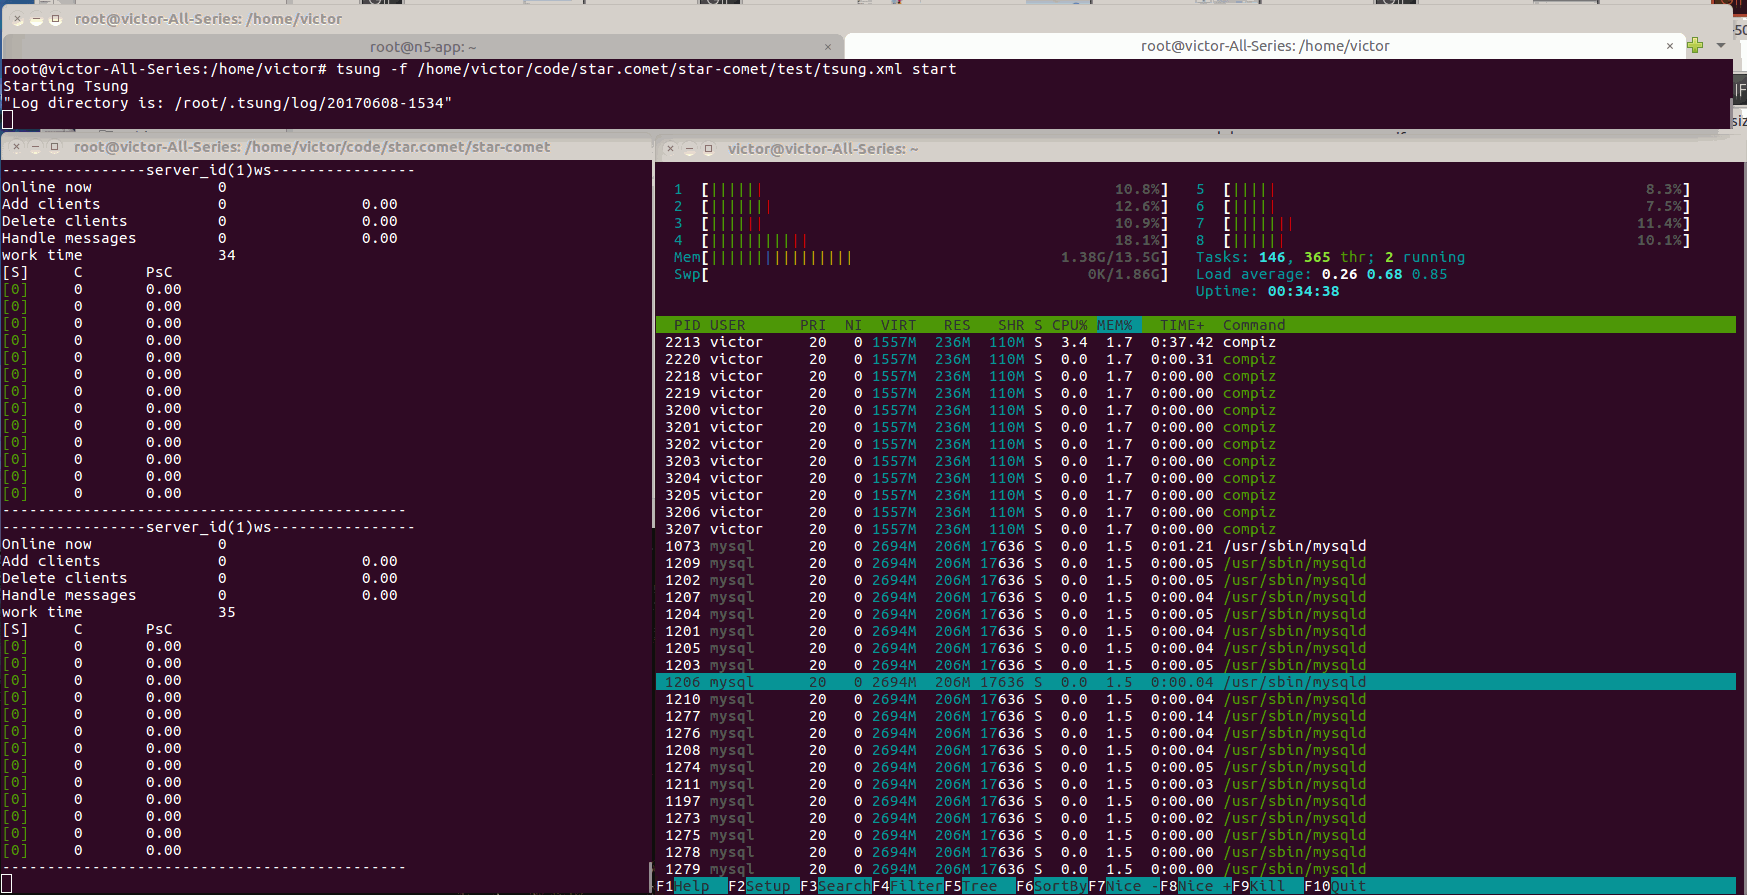Click the PID column header
1747x895 pixels.
coord(686,325)
